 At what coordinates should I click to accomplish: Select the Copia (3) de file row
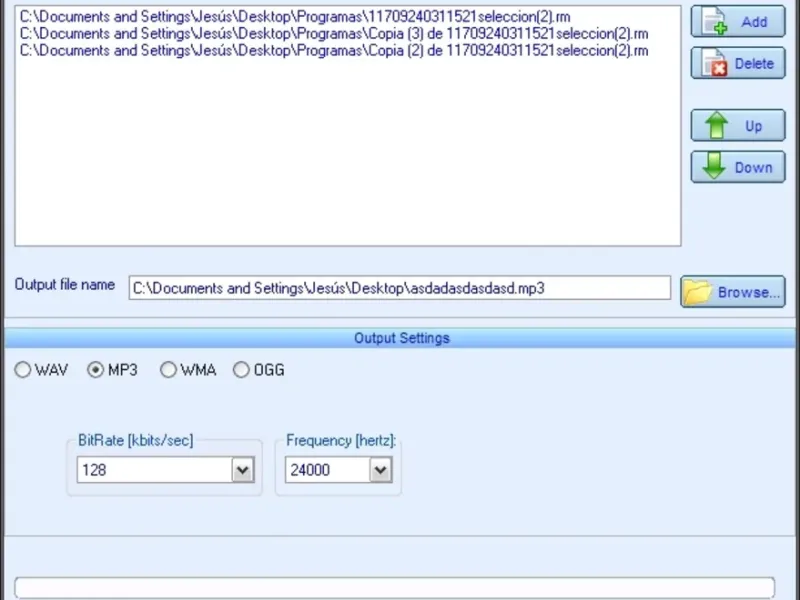click(334, 34)
